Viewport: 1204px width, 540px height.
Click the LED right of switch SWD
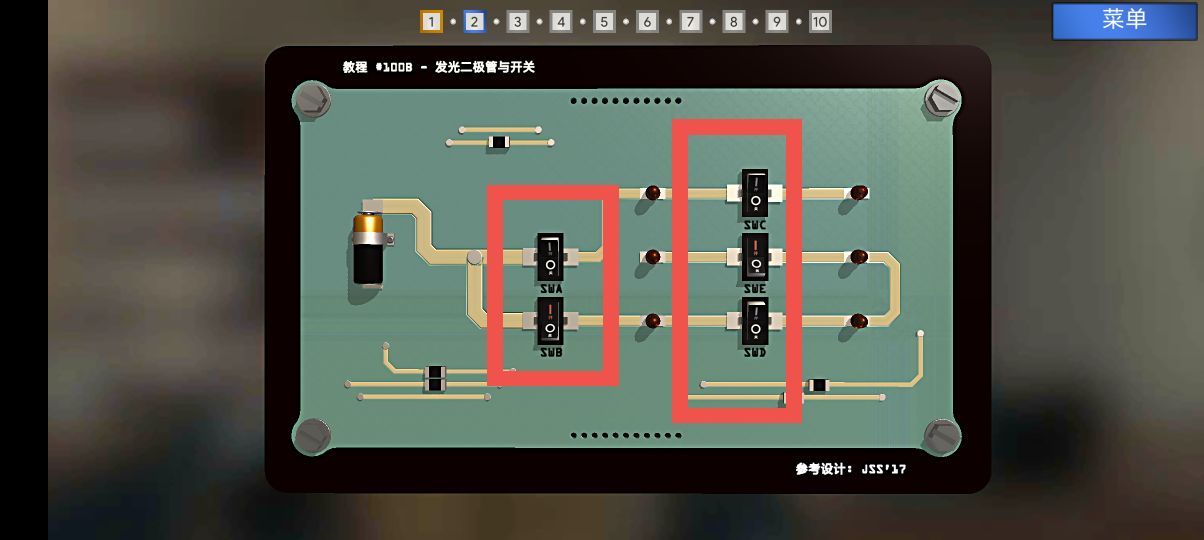858,321
